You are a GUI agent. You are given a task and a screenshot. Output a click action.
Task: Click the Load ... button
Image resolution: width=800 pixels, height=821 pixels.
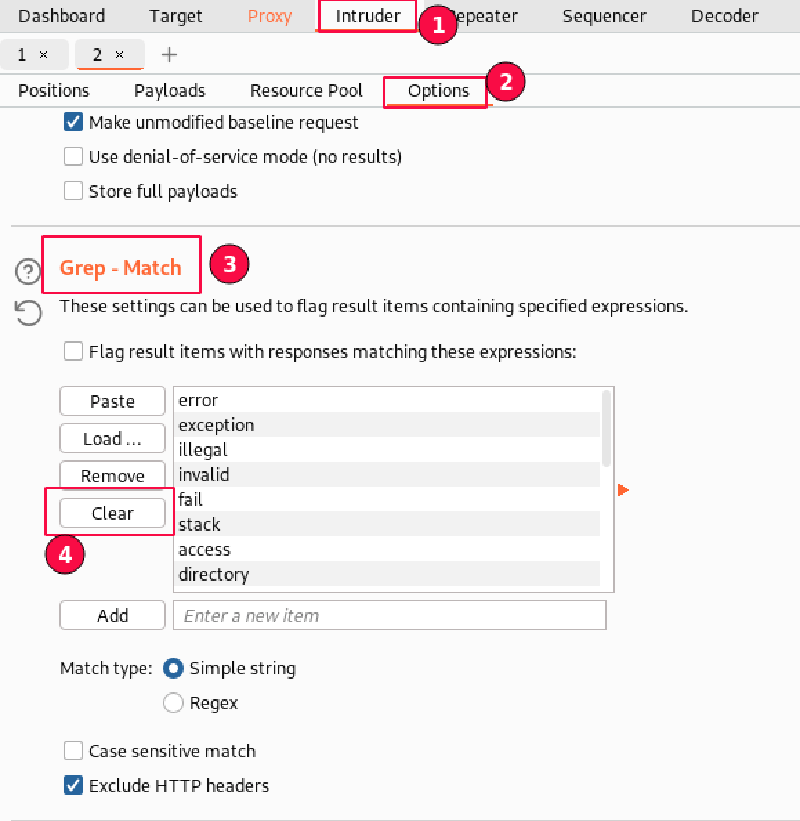point(112,439)
